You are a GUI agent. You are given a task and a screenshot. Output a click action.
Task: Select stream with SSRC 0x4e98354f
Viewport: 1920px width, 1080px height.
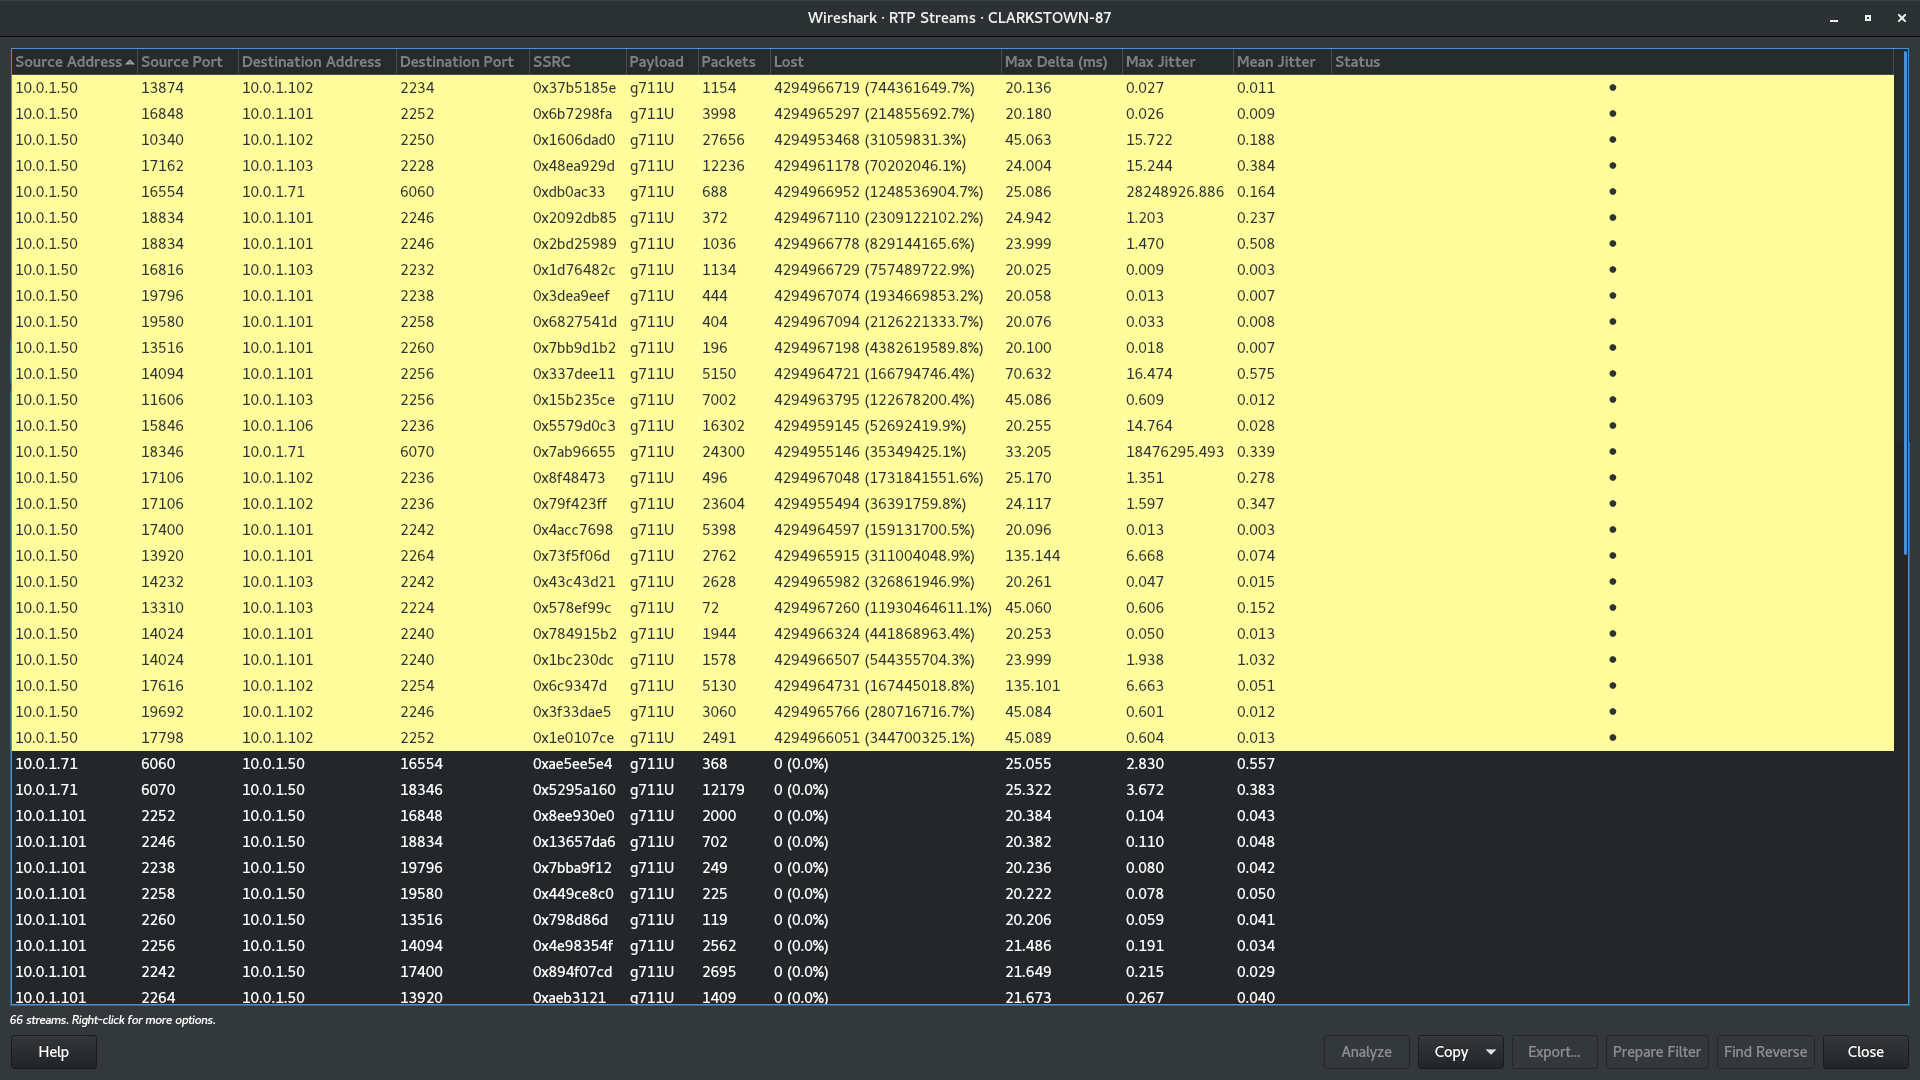coord(952,946)
